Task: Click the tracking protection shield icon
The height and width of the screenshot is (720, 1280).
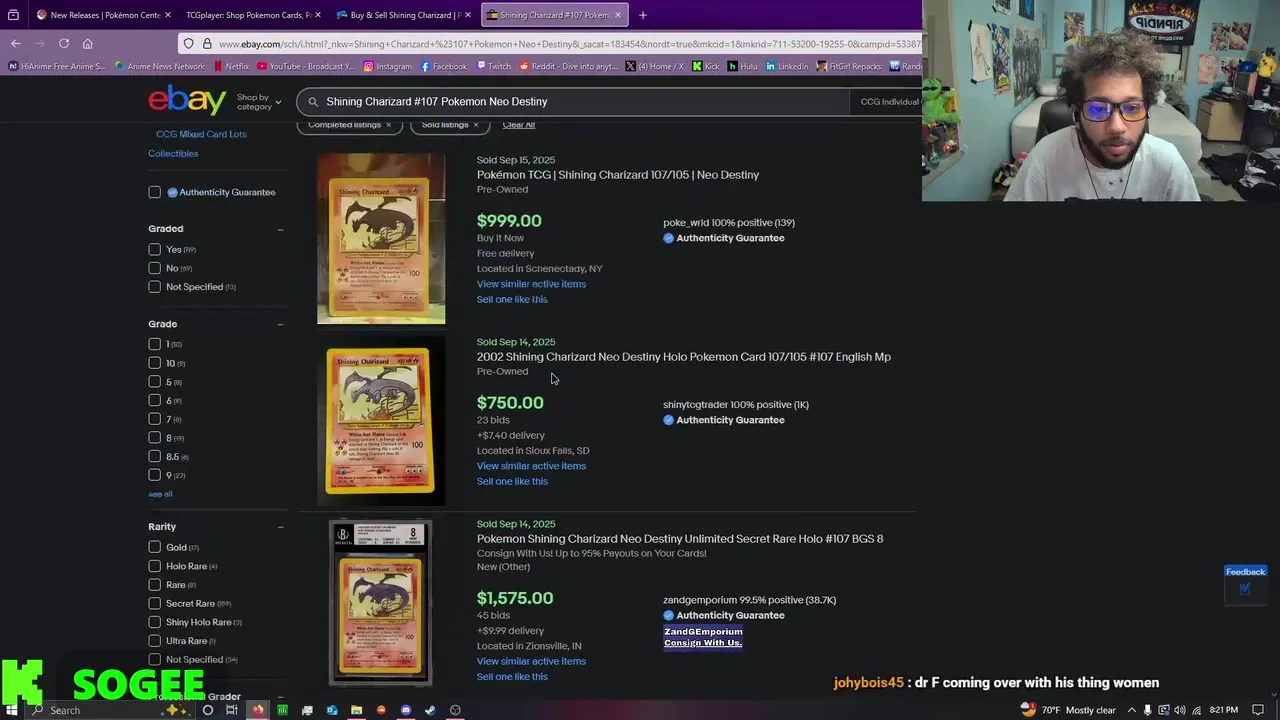Action: (188, 44)
